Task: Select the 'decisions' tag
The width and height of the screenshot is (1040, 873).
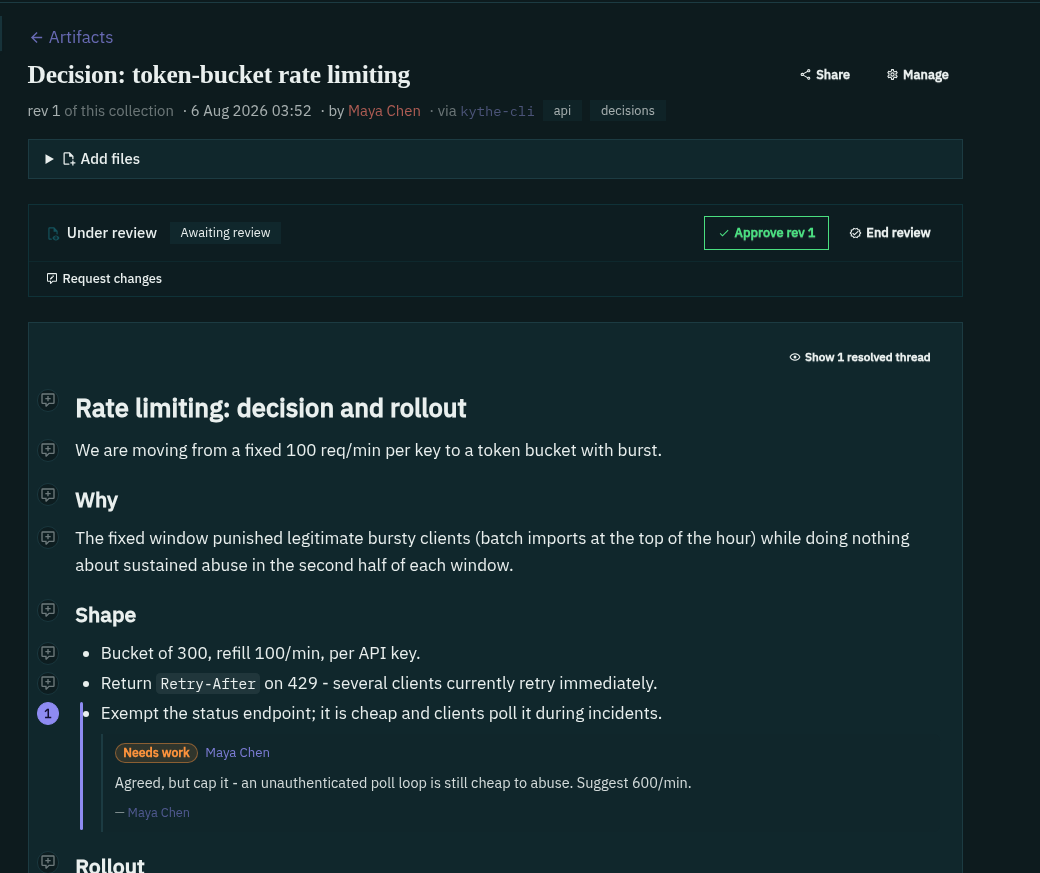Action: tap(627, 111)
